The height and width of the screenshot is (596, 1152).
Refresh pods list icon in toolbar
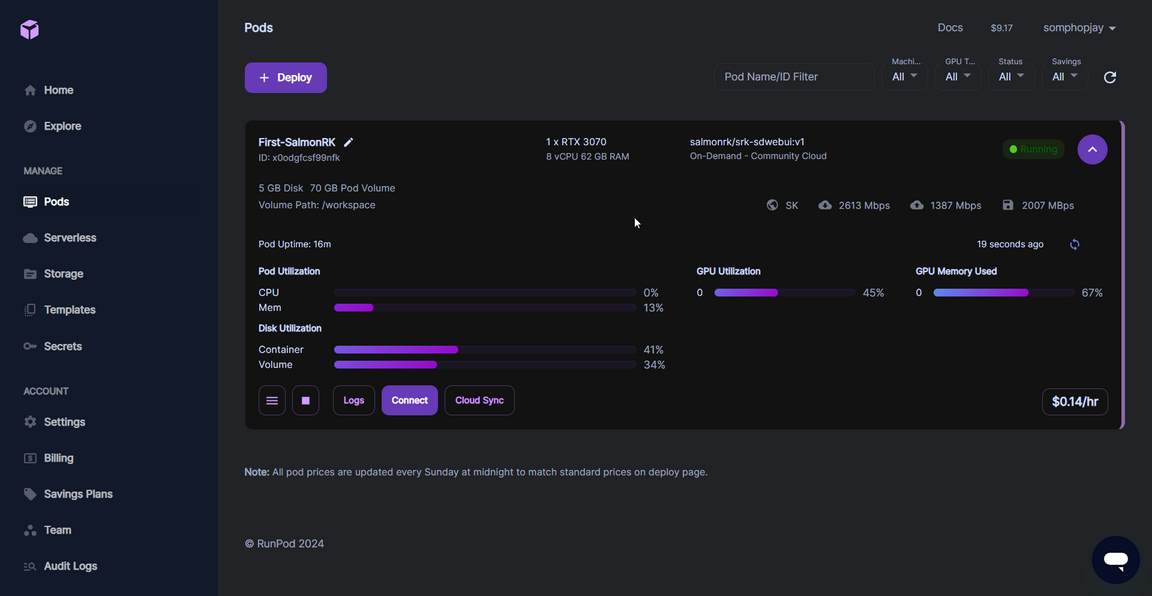1110,77
